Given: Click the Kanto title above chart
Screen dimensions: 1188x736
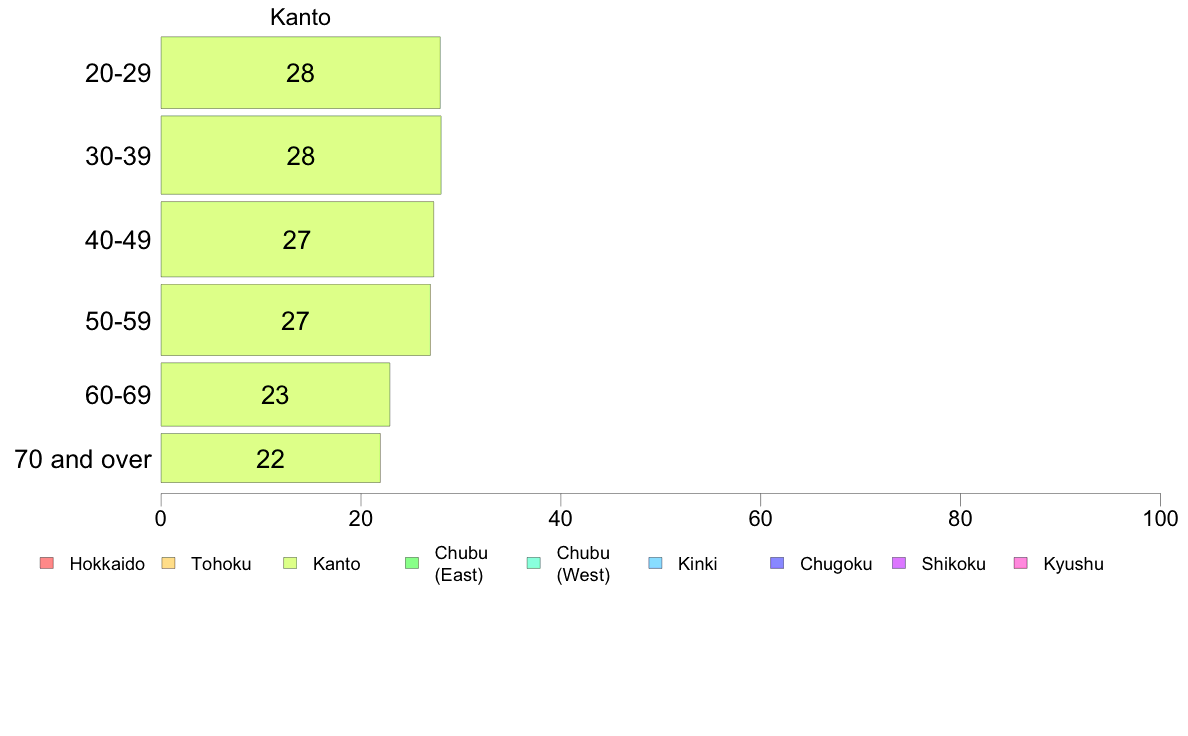Looking at the screenshot, I should pos(300,17).
